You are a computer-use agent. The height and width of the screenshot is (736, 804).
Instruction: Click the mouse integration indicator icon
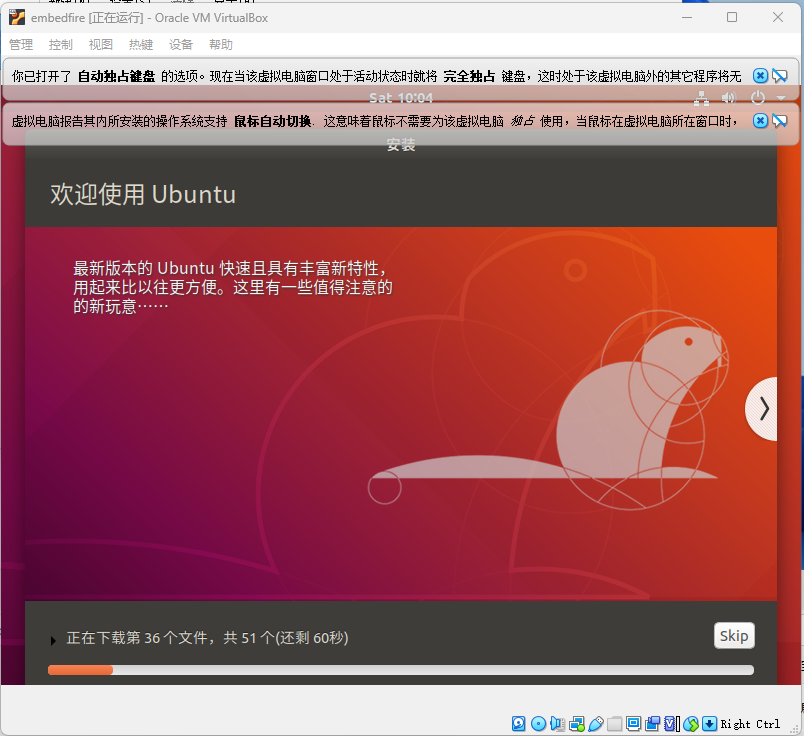[691, 724]
